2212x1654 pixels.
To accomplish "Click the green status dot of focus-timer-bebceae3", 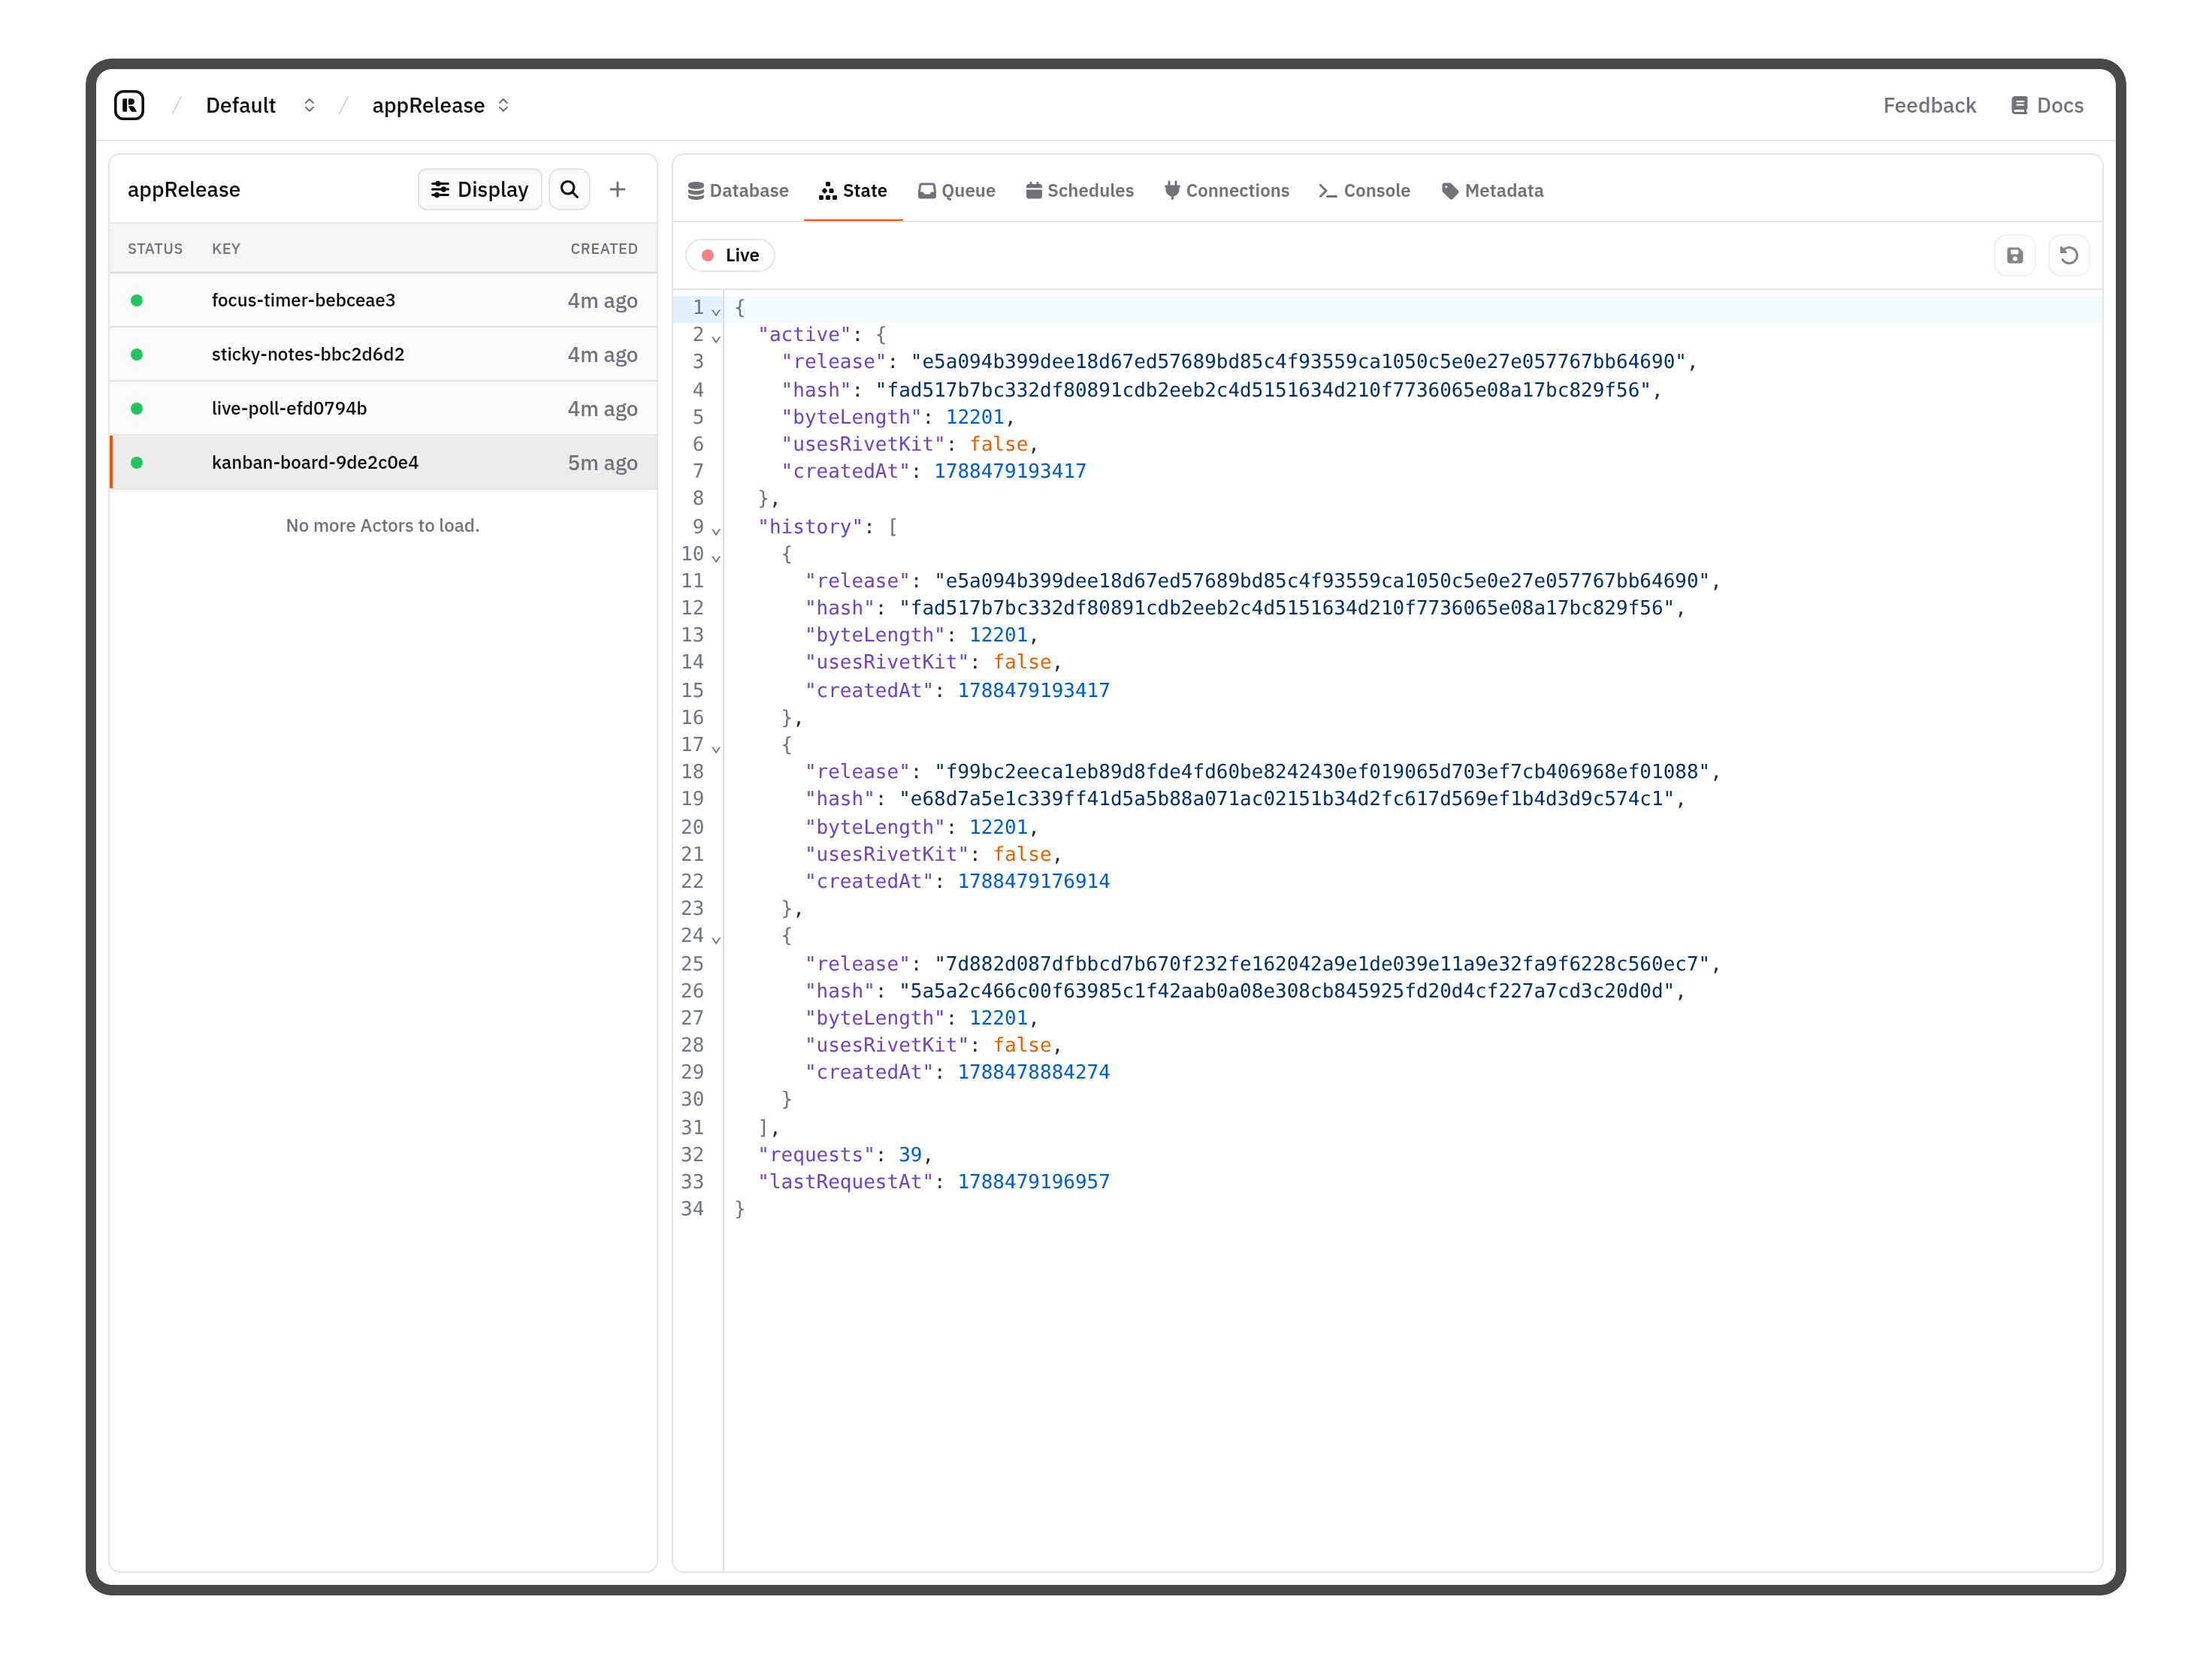I will coord(137,300).
